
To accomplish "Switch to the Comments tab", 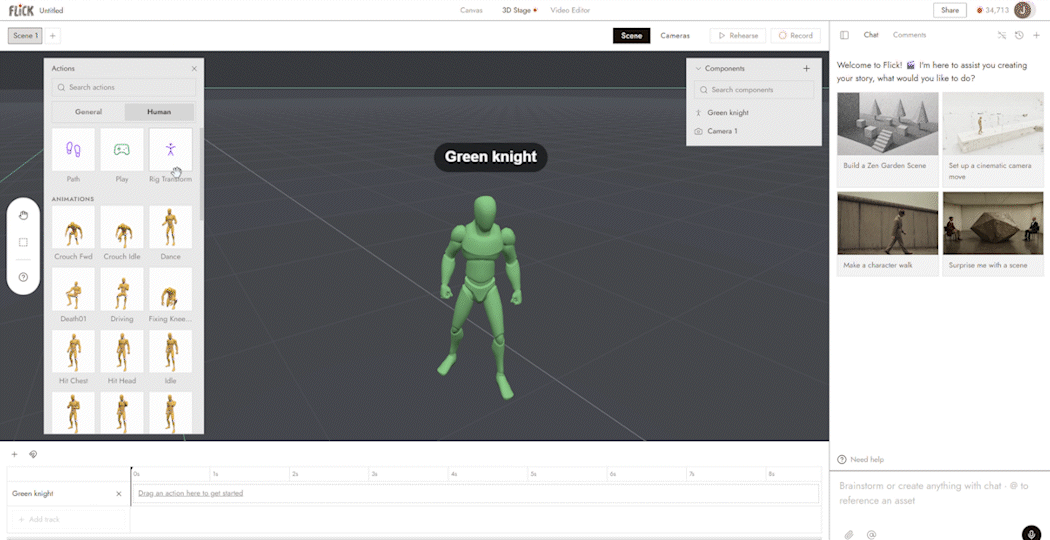I will click(909, 35).
